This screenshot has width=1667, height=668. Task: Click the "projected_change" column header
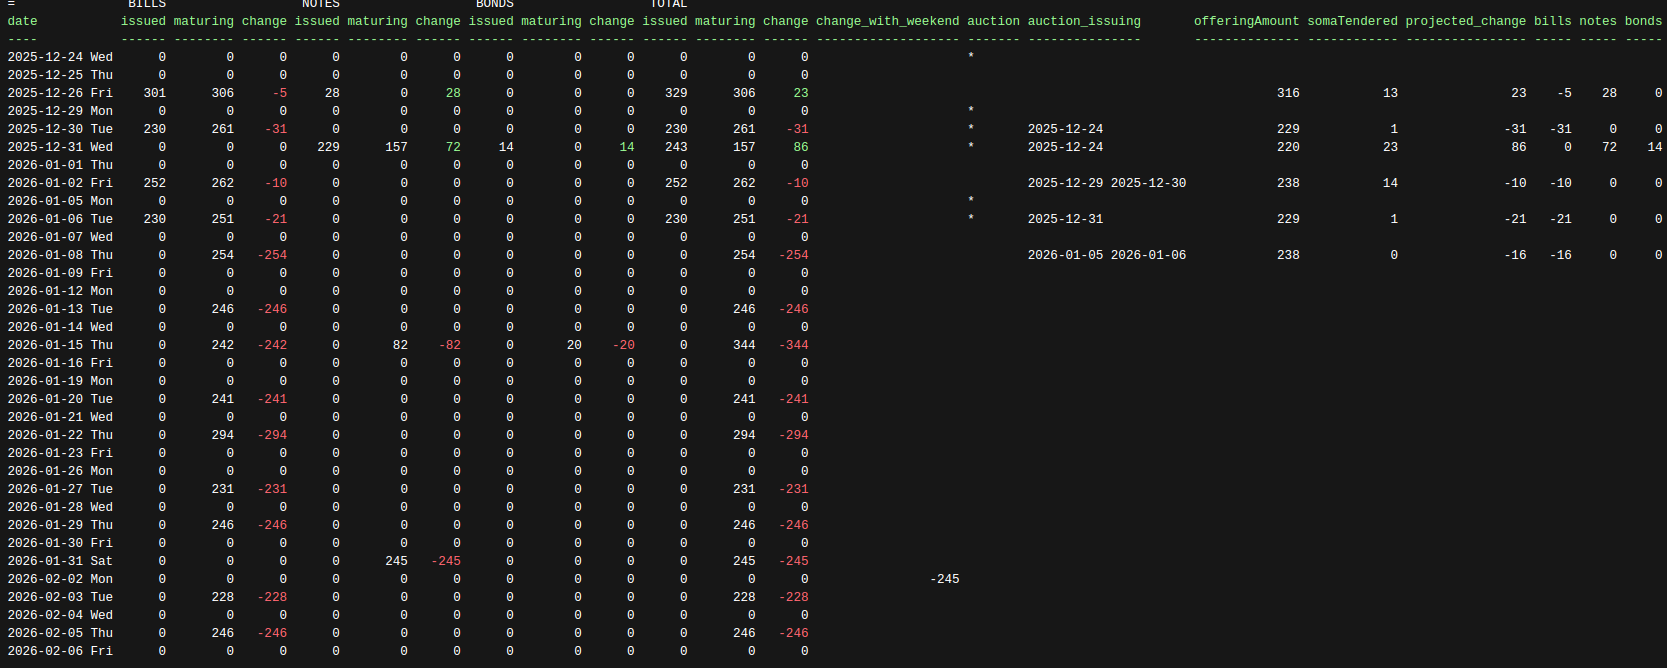pos(1465,21)
